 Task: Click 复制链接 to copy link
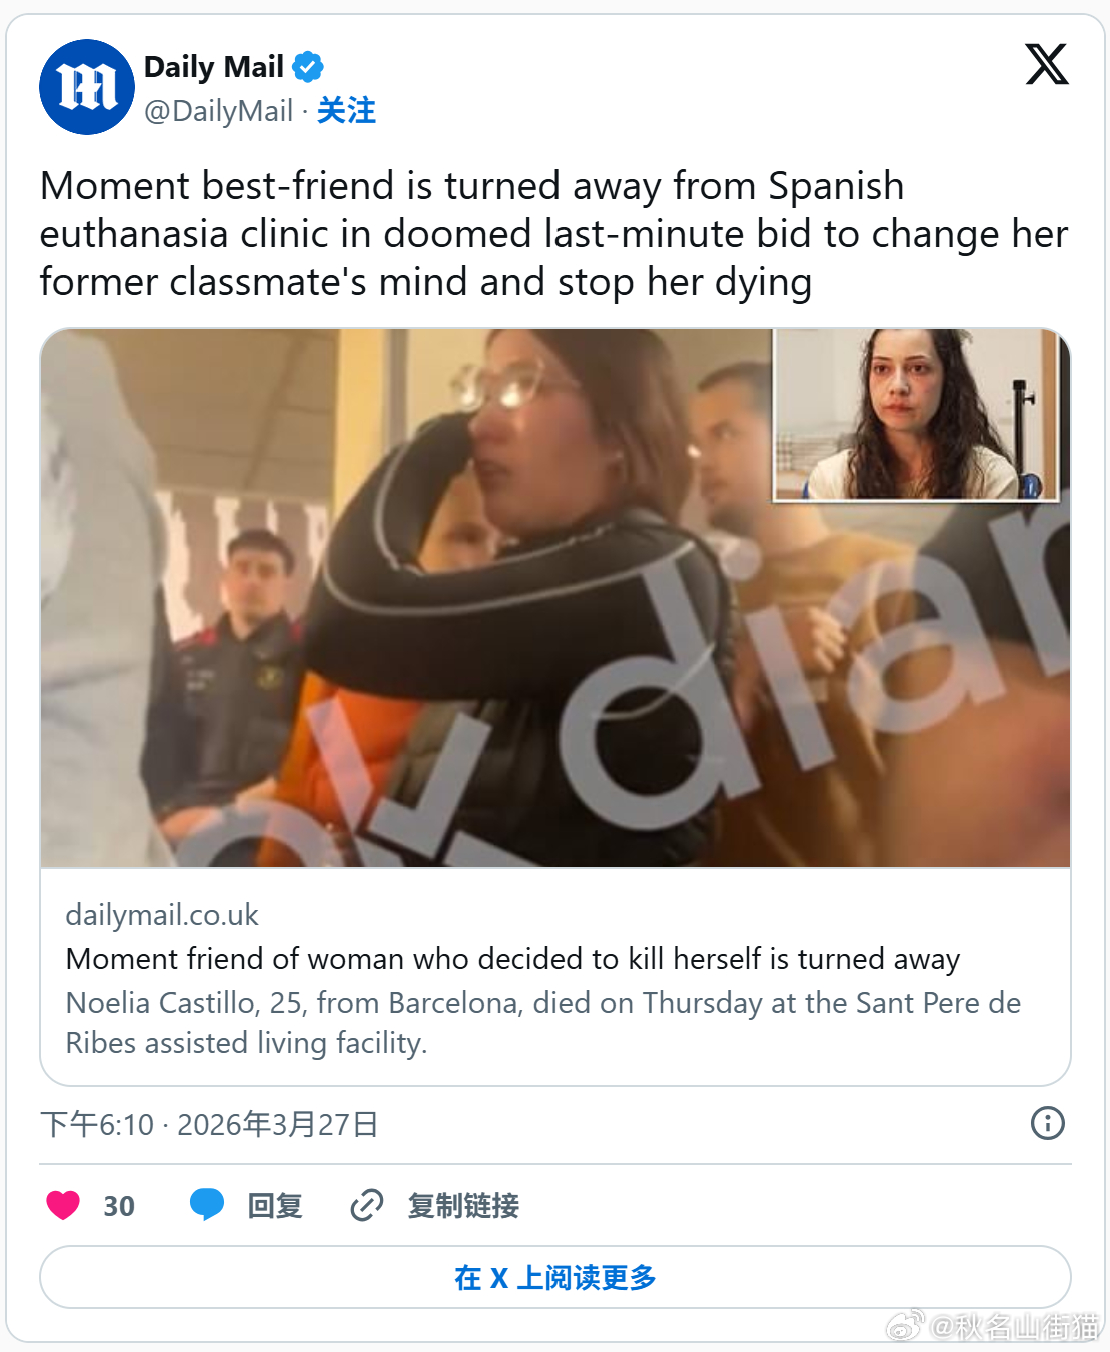[x=463, y=1205]
